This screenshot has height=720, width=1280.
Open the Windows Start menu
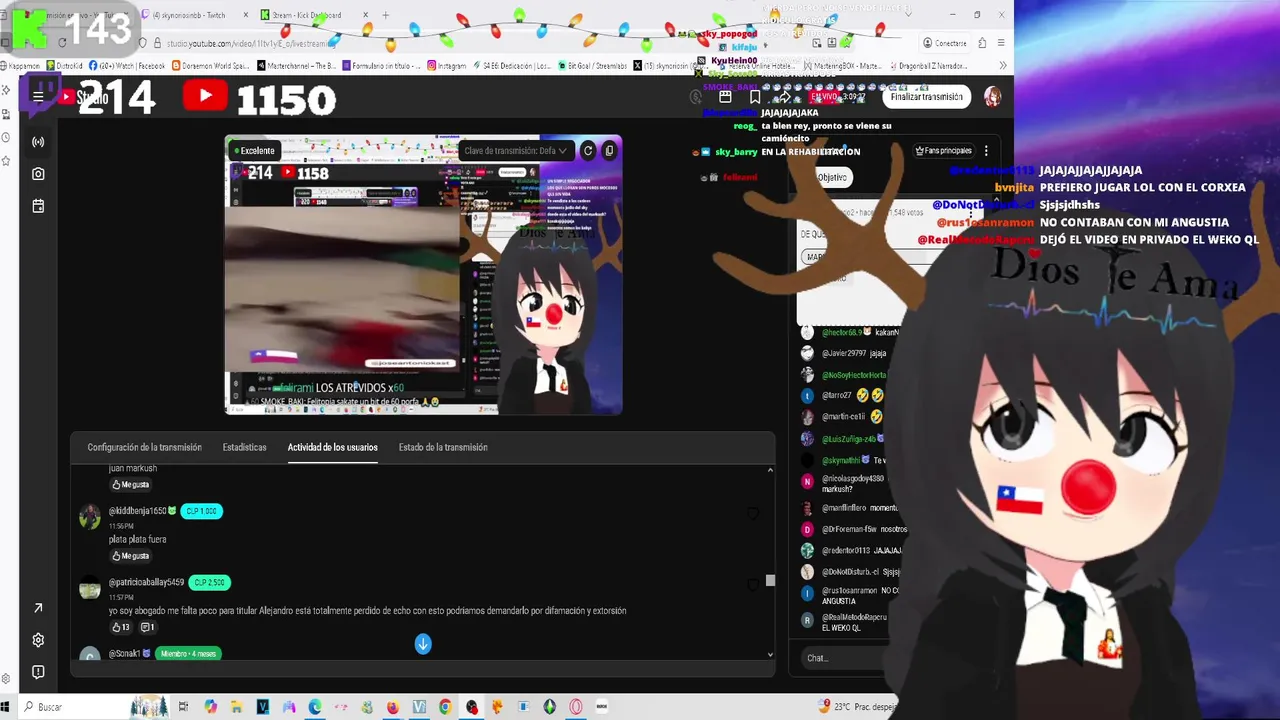click(6, 707)
